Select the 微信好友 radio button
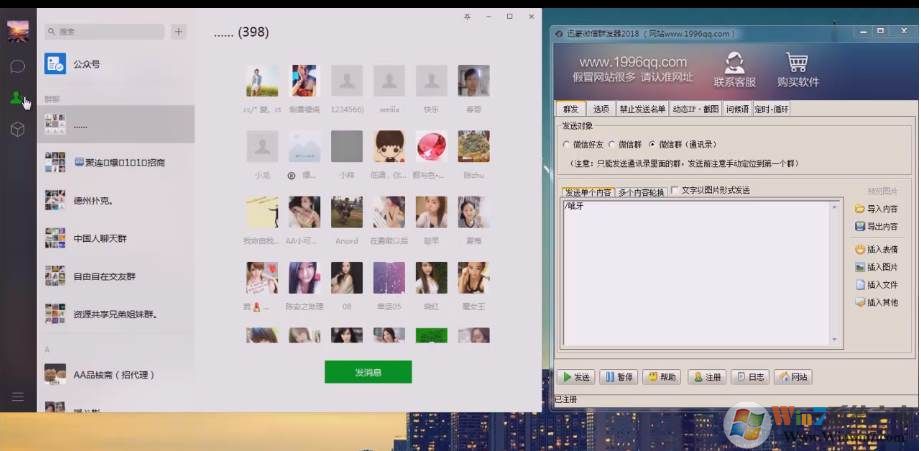This screenshot has width=921, height=451. tap(566, 145)
